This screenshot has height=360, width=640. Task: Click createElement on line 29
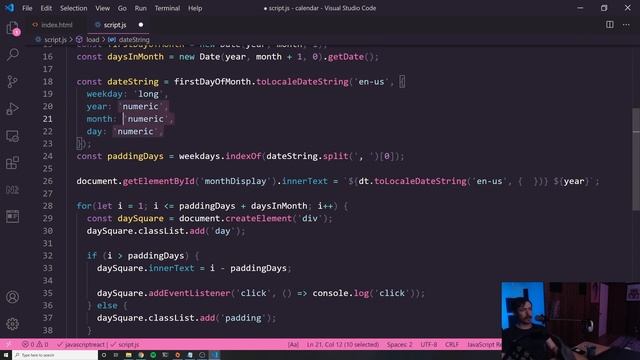258,218
